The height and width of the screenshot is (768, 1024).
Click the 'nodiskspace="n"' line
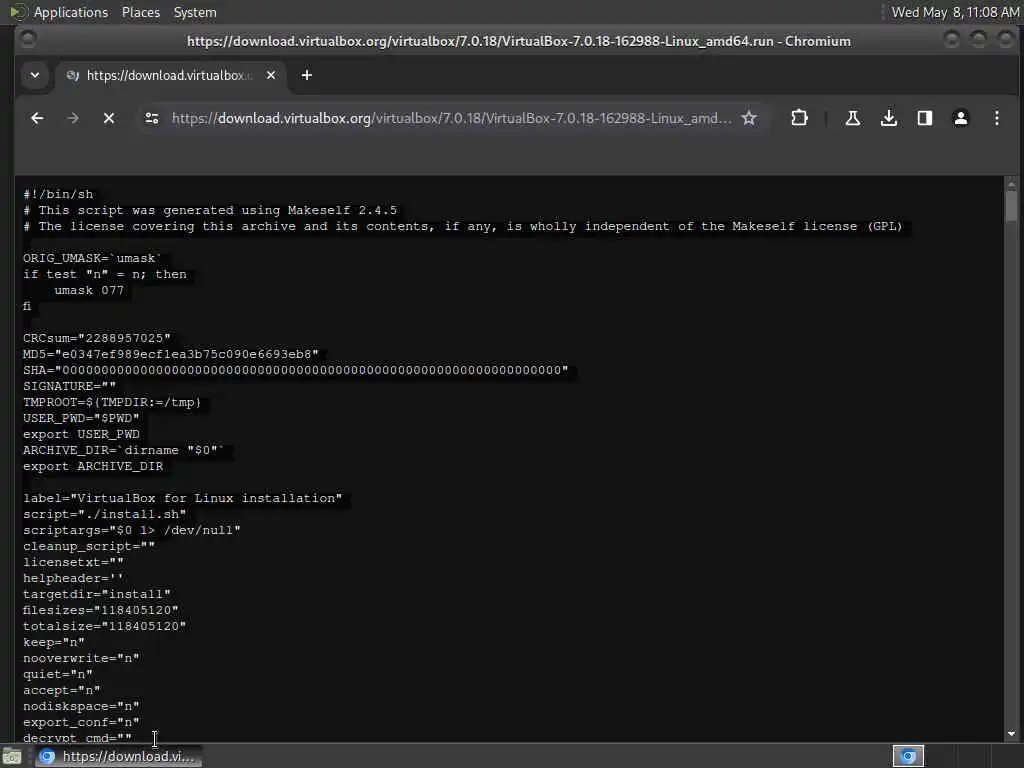(81, 706)
